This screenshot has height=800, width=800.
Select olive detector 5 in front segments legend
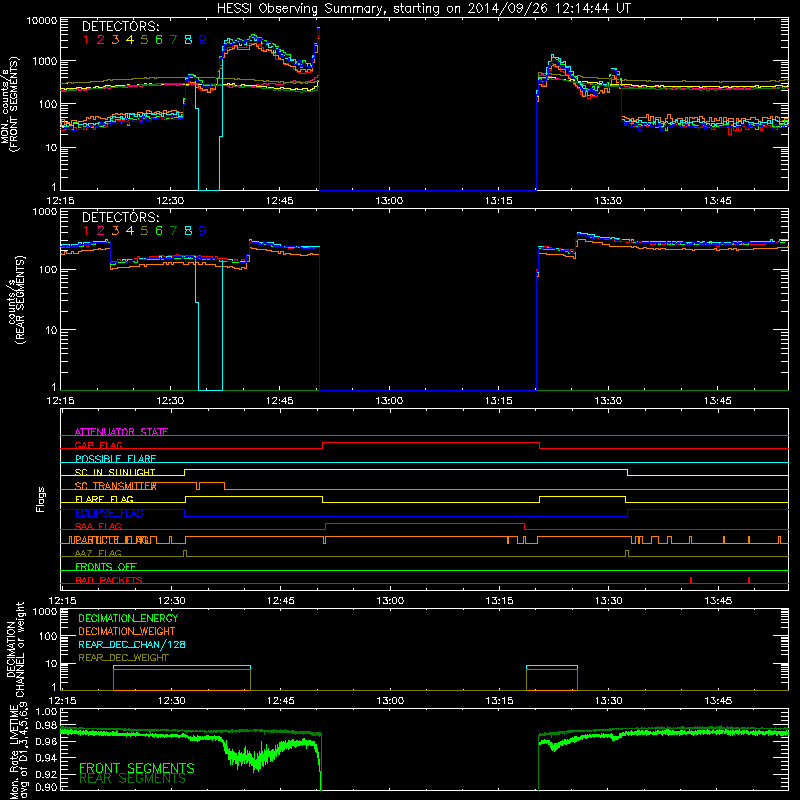tap(144, 40)
